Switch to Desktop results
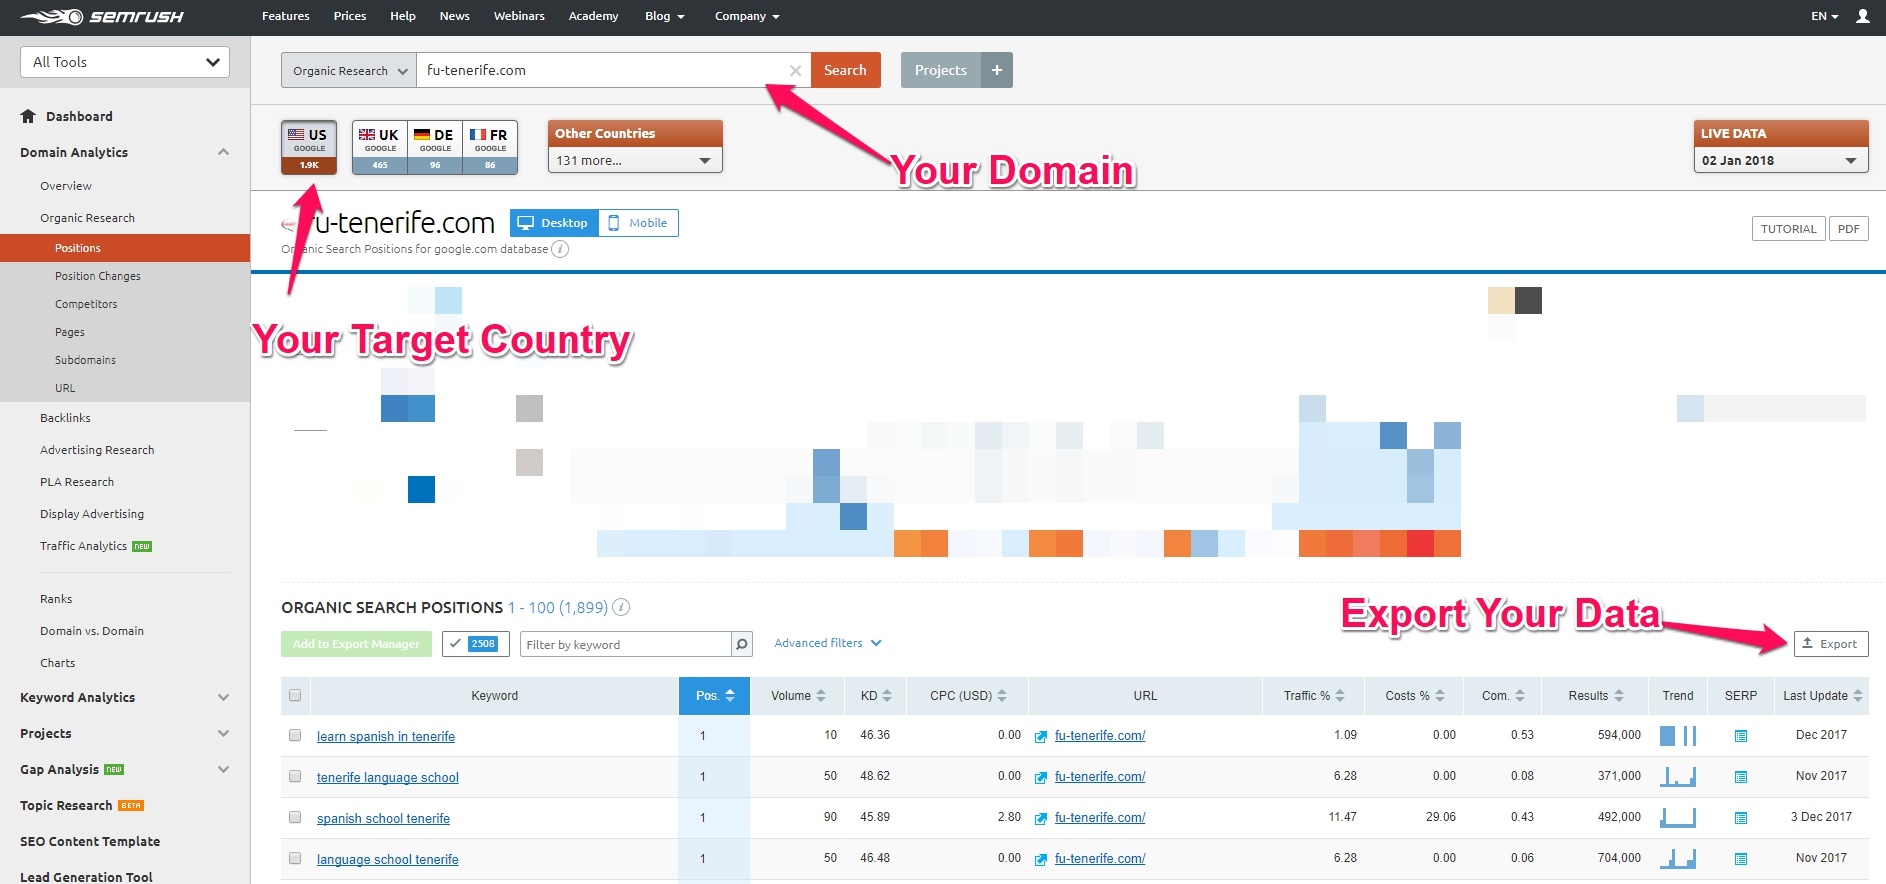1886x884 pixels. point(554,223)
